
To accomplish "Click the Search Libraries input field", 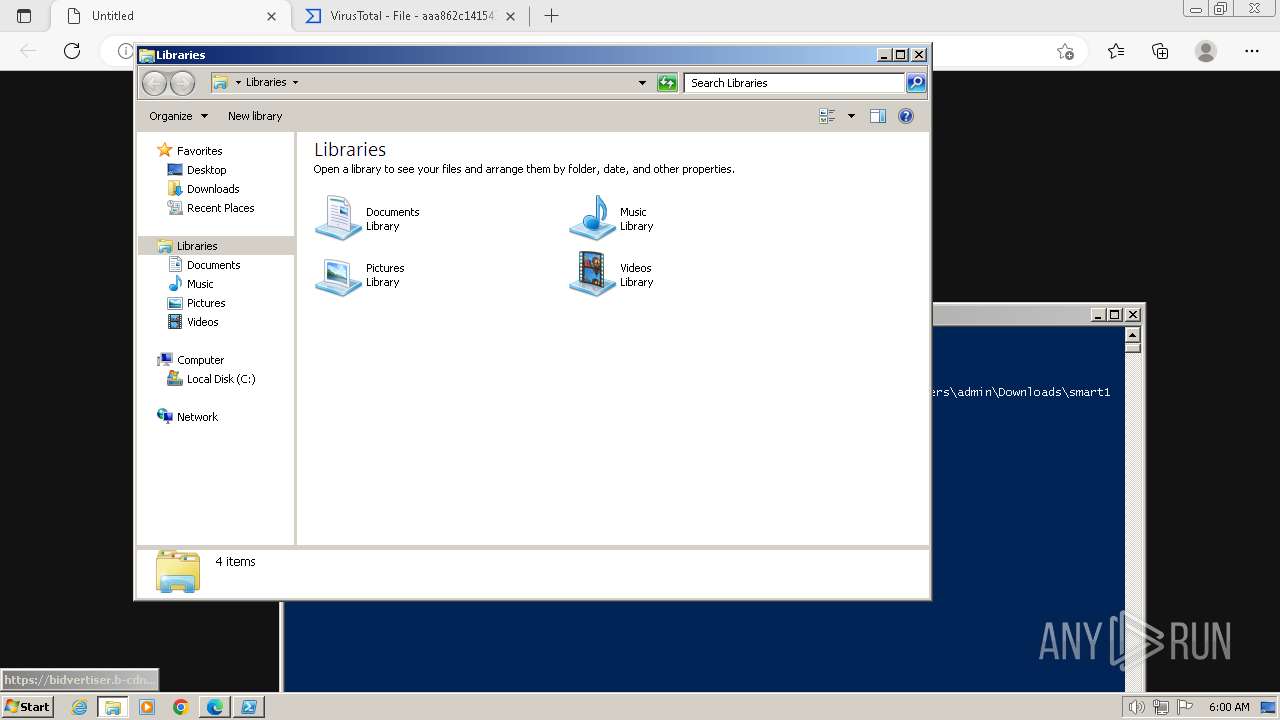I will [x=795, y=83].
